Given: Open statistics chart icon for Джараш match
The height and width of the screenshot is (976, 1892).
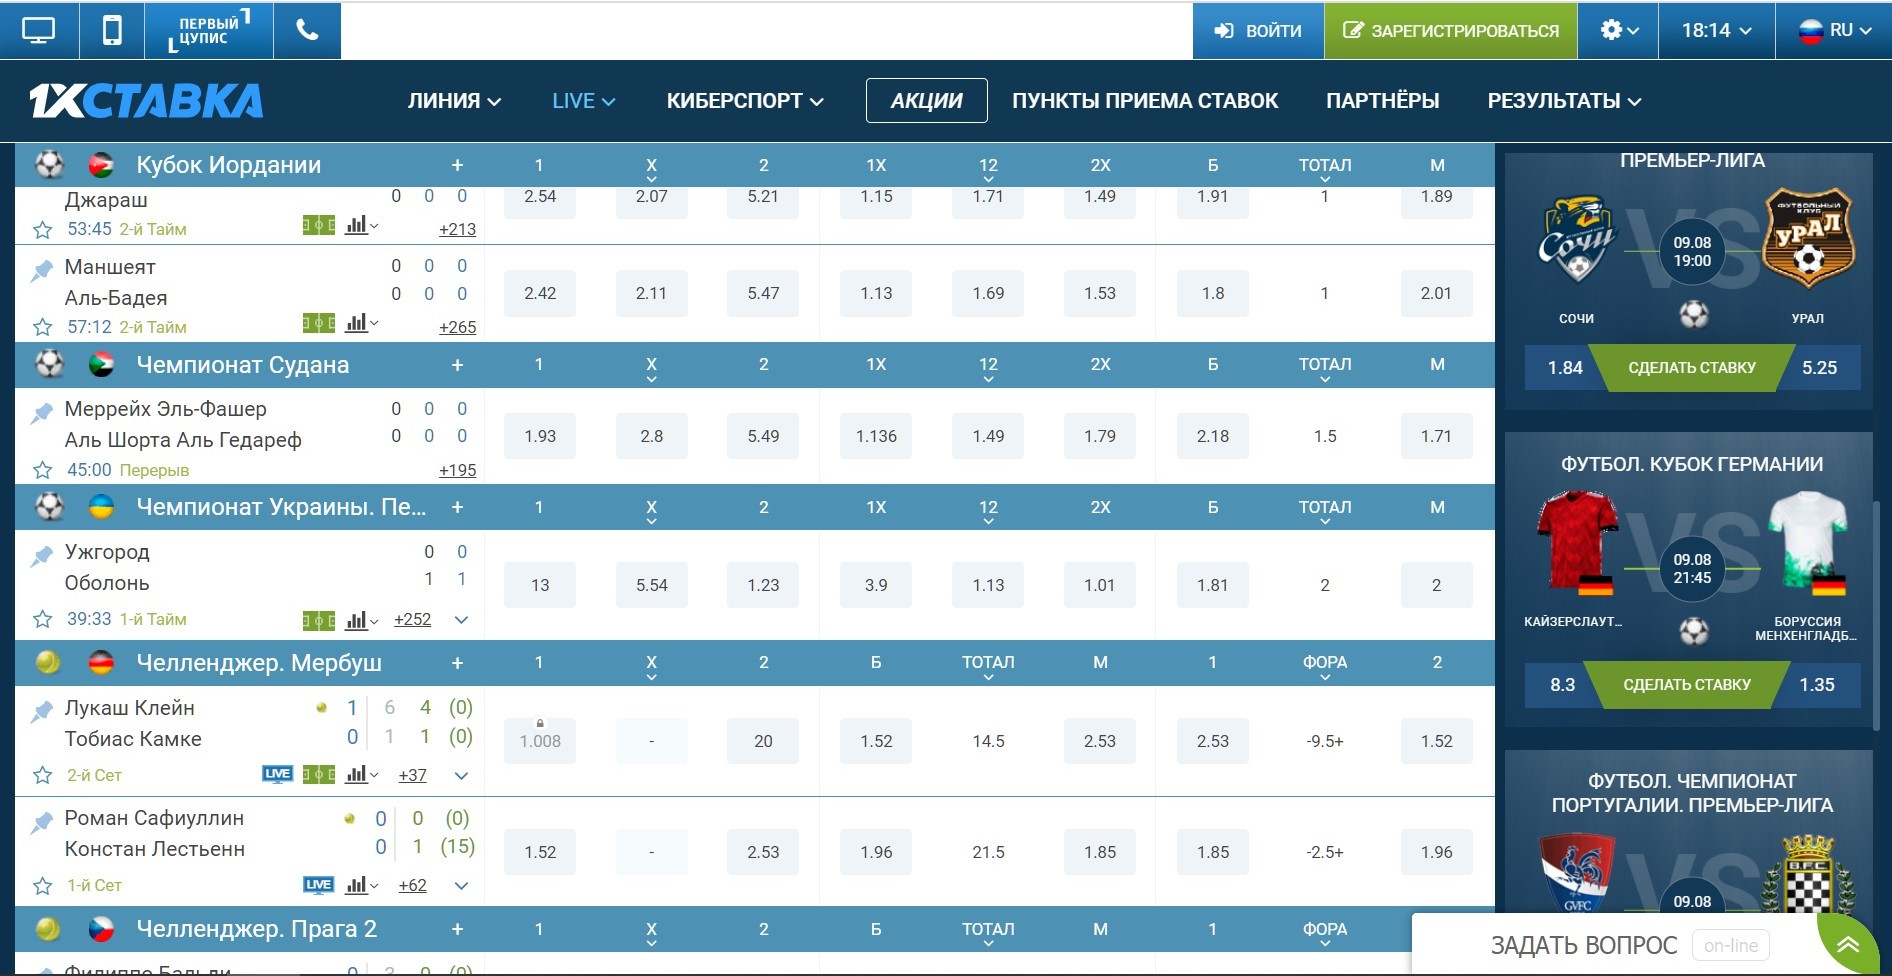Looking at the screenshot, I should click(361, 226).
